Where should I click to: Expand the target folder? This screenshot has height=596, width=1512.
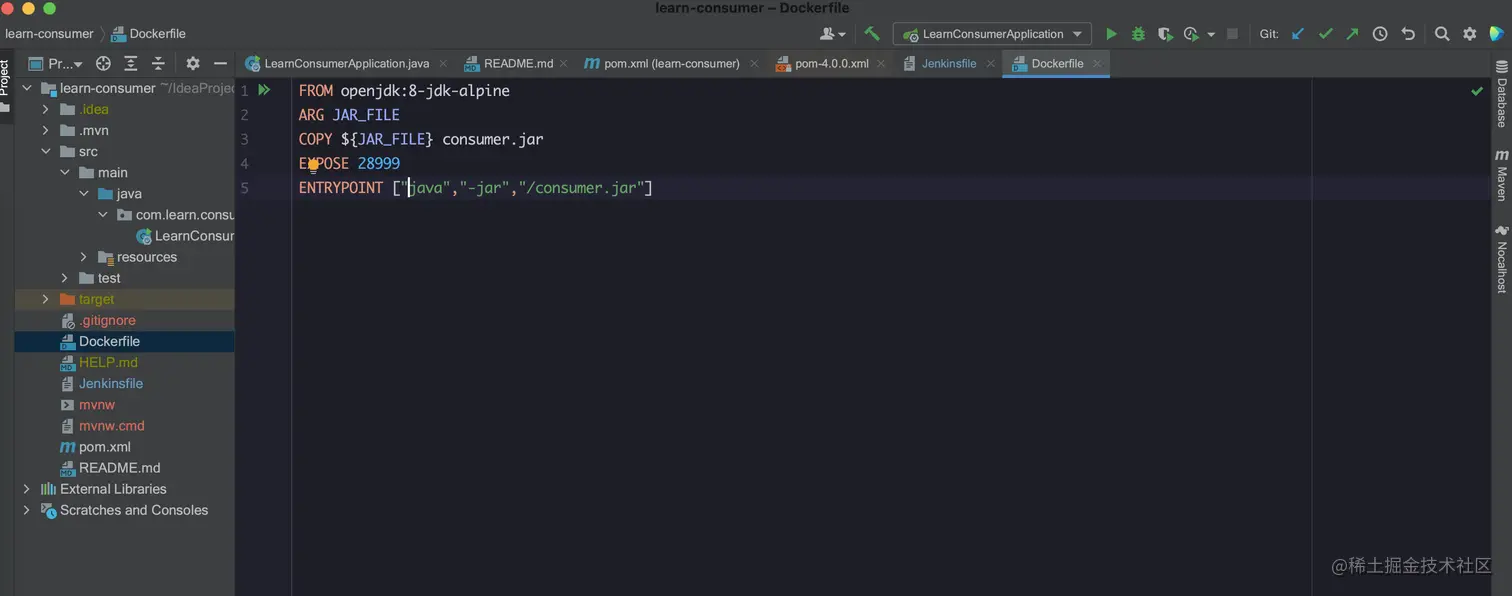(x=45, y=299)
